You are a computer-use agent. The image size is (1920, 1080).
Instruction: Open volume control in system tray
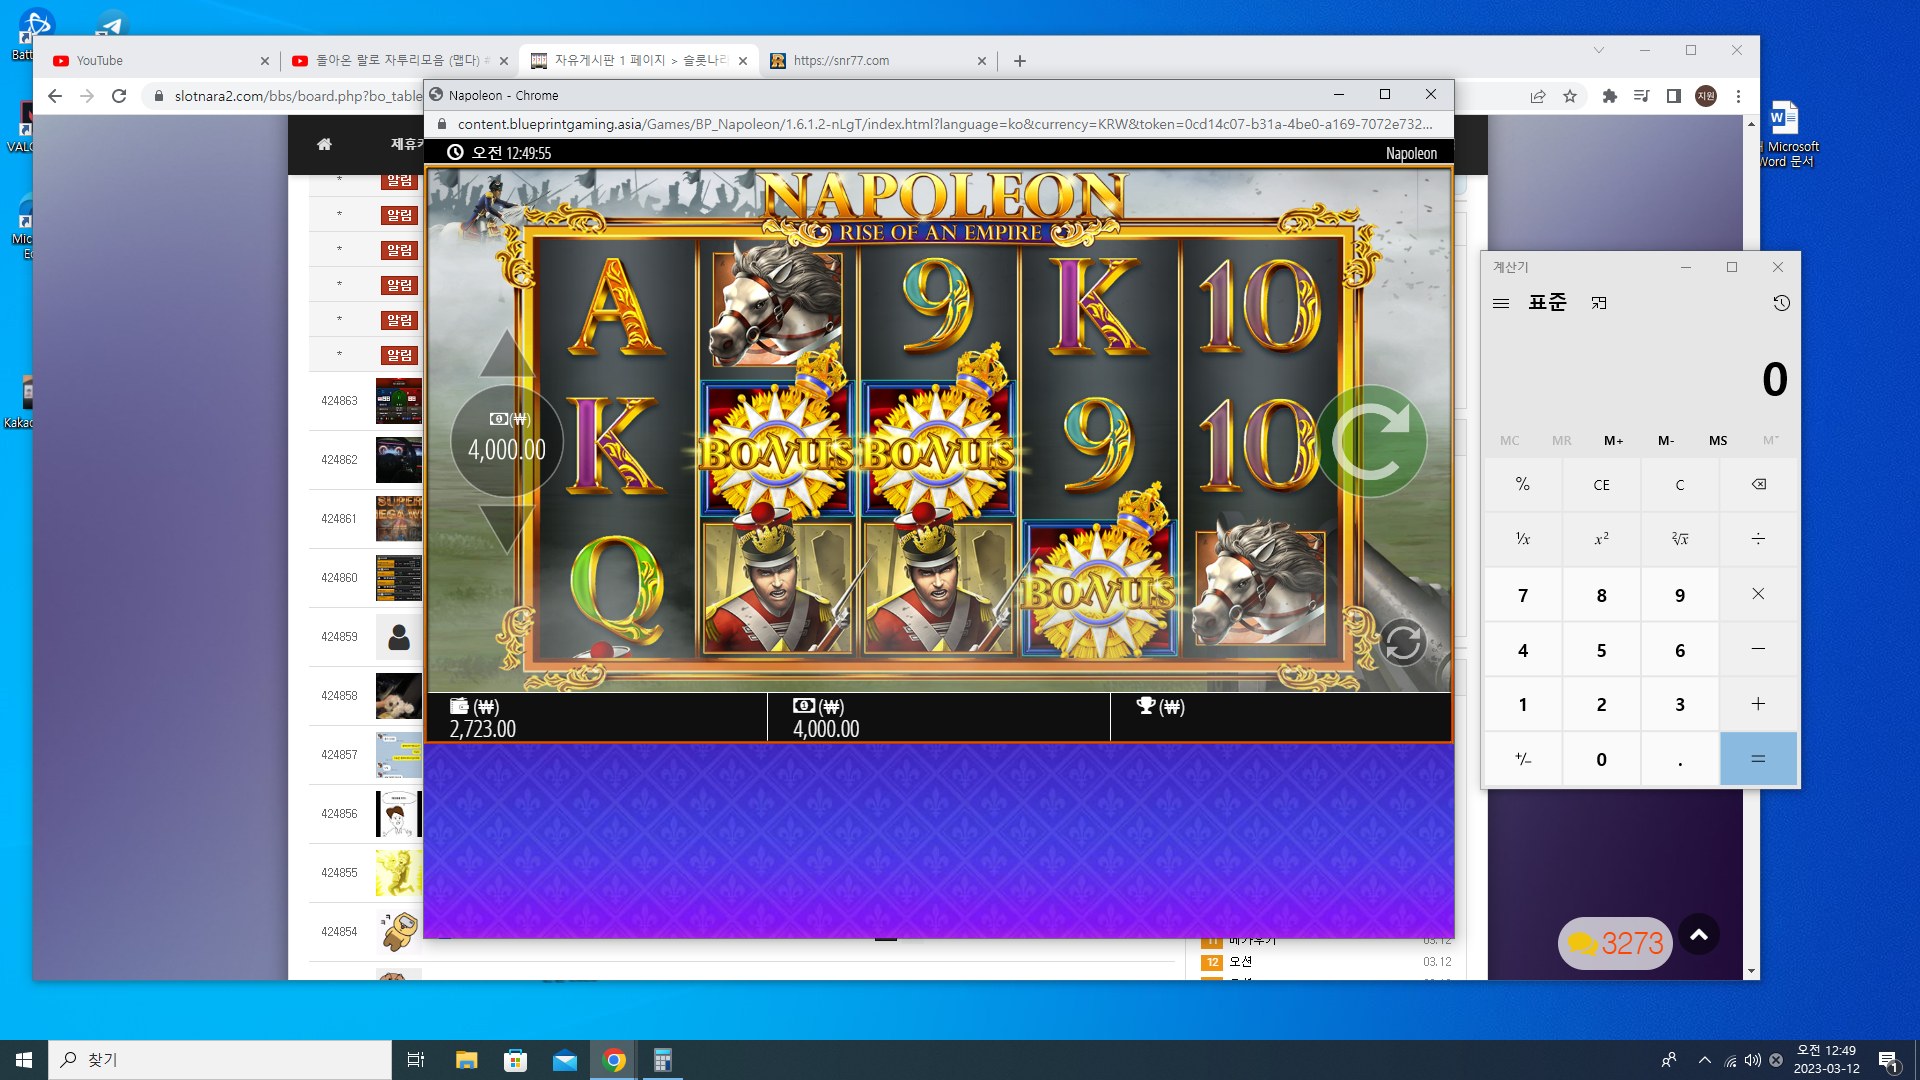point(1753,1060)
